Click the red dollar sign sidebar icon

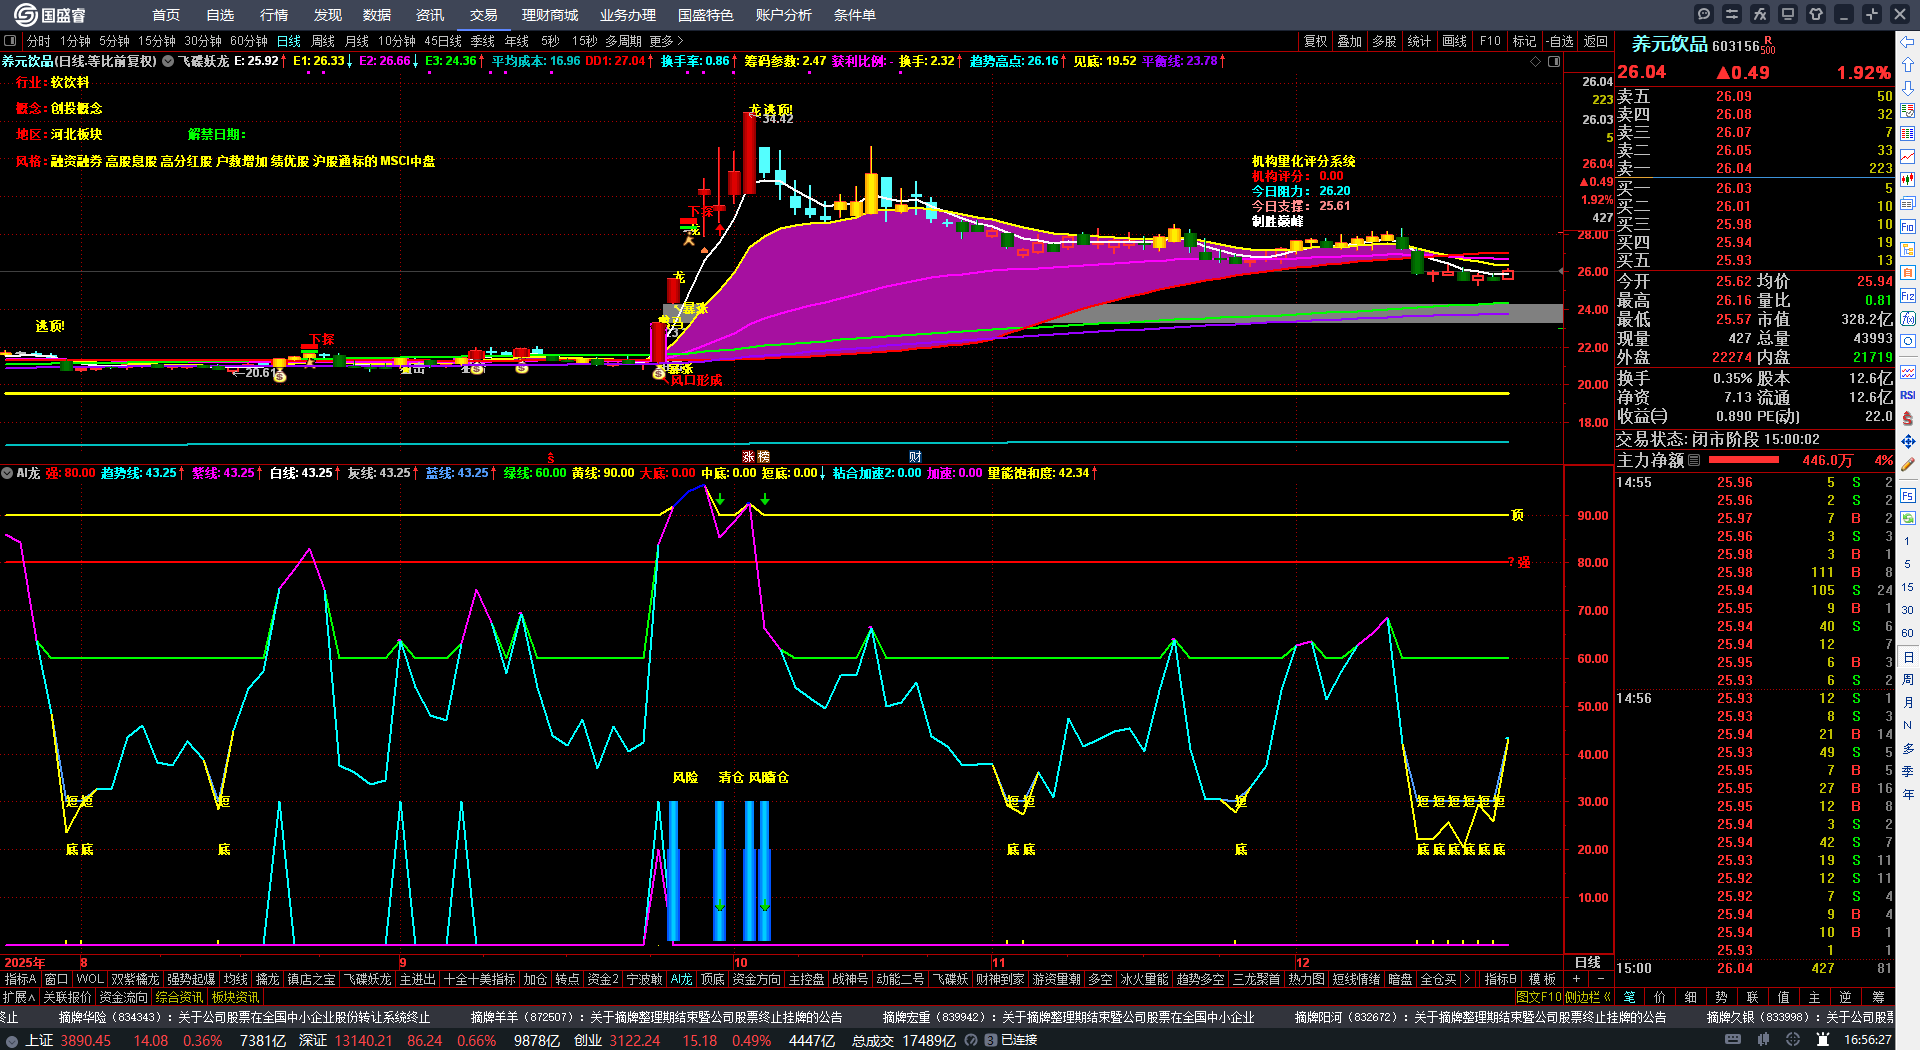tap(1908, 418)
